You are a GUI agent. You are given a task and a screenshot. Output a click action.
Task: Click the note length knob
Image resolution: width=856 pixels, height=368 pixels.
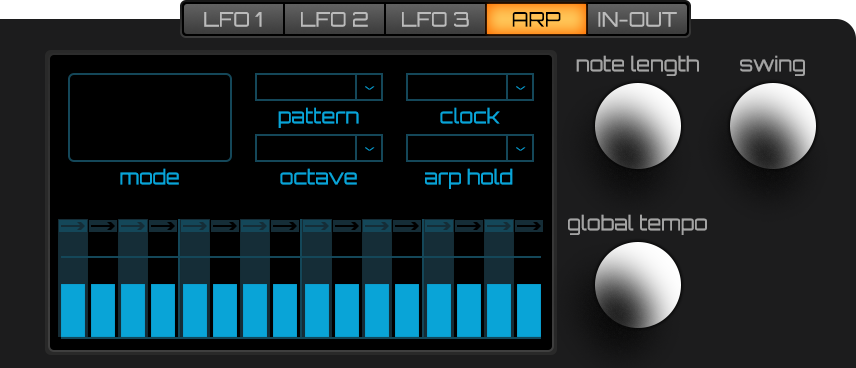tap(638, 126)
